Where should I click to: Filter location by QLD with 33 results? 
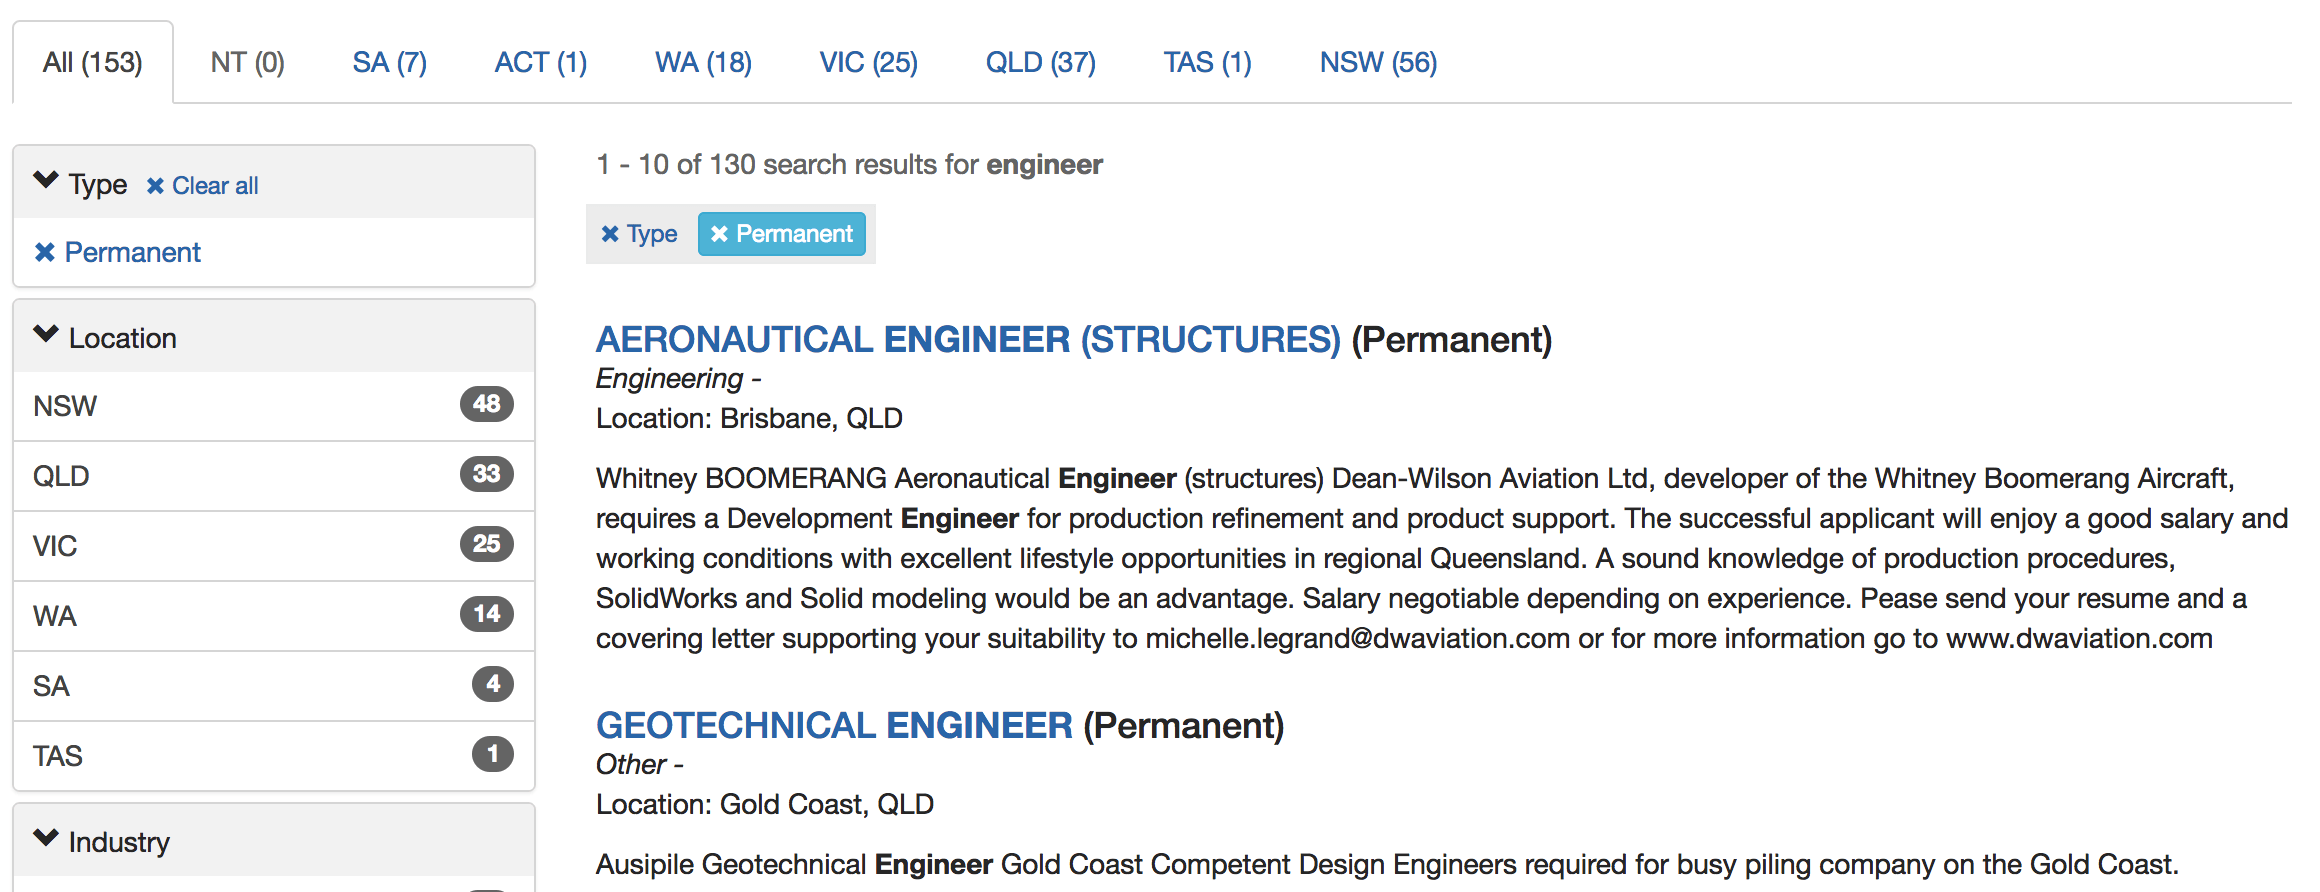[x=273, y=476]
